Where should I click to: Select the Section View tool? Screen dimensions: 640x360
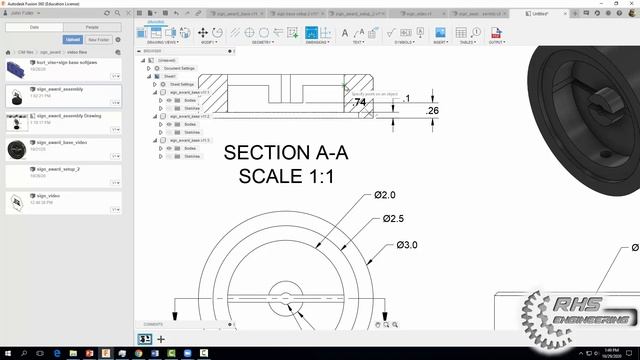tap(171, 33)
